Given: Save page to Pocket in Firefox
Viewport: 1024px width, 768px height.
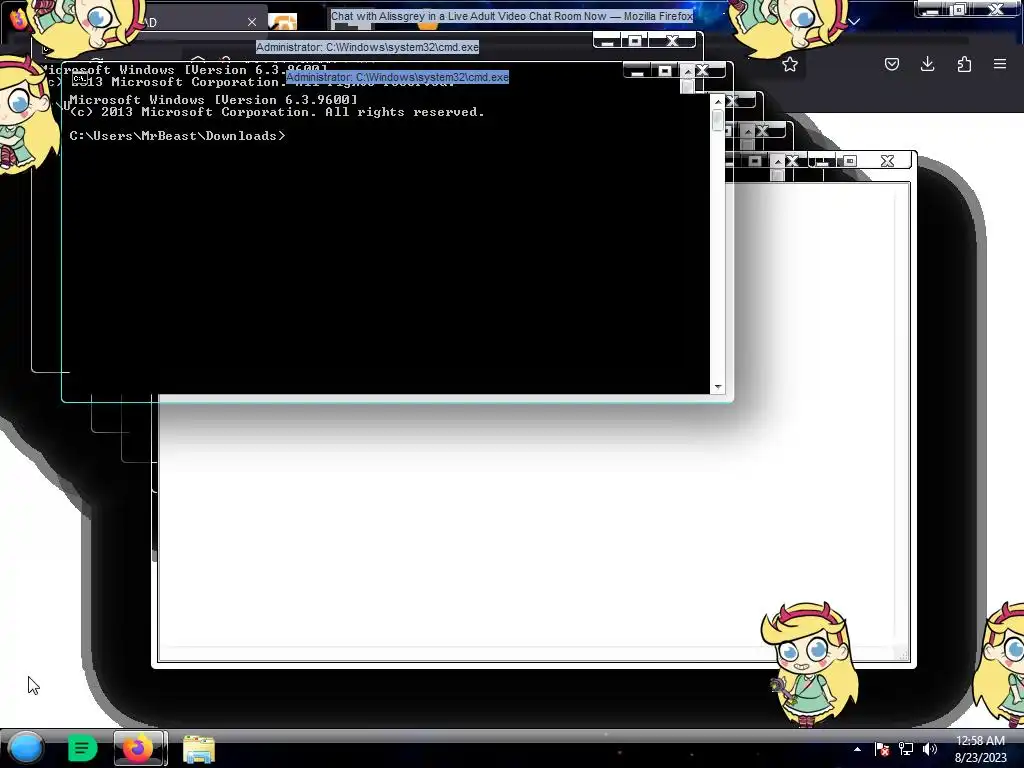Looking at the screenshot, I should [891, 64].
